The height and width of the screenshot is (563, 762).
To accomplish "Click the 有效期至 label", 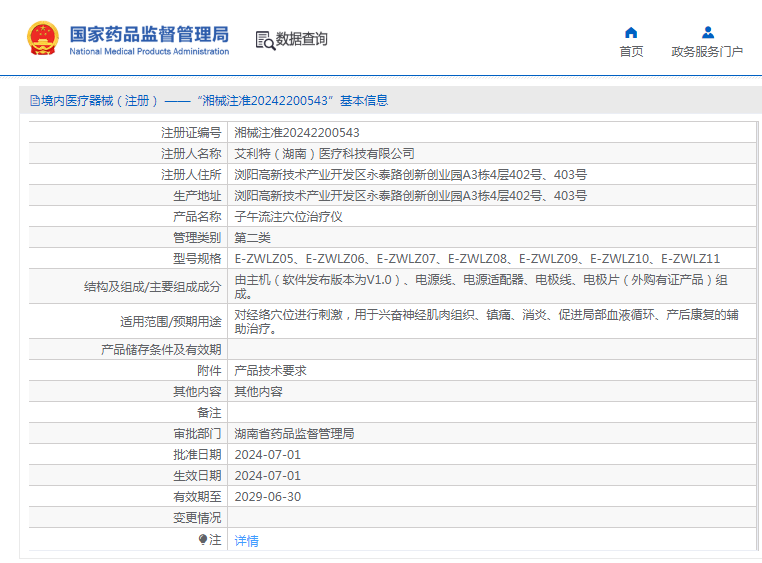I will pos(197,496).
